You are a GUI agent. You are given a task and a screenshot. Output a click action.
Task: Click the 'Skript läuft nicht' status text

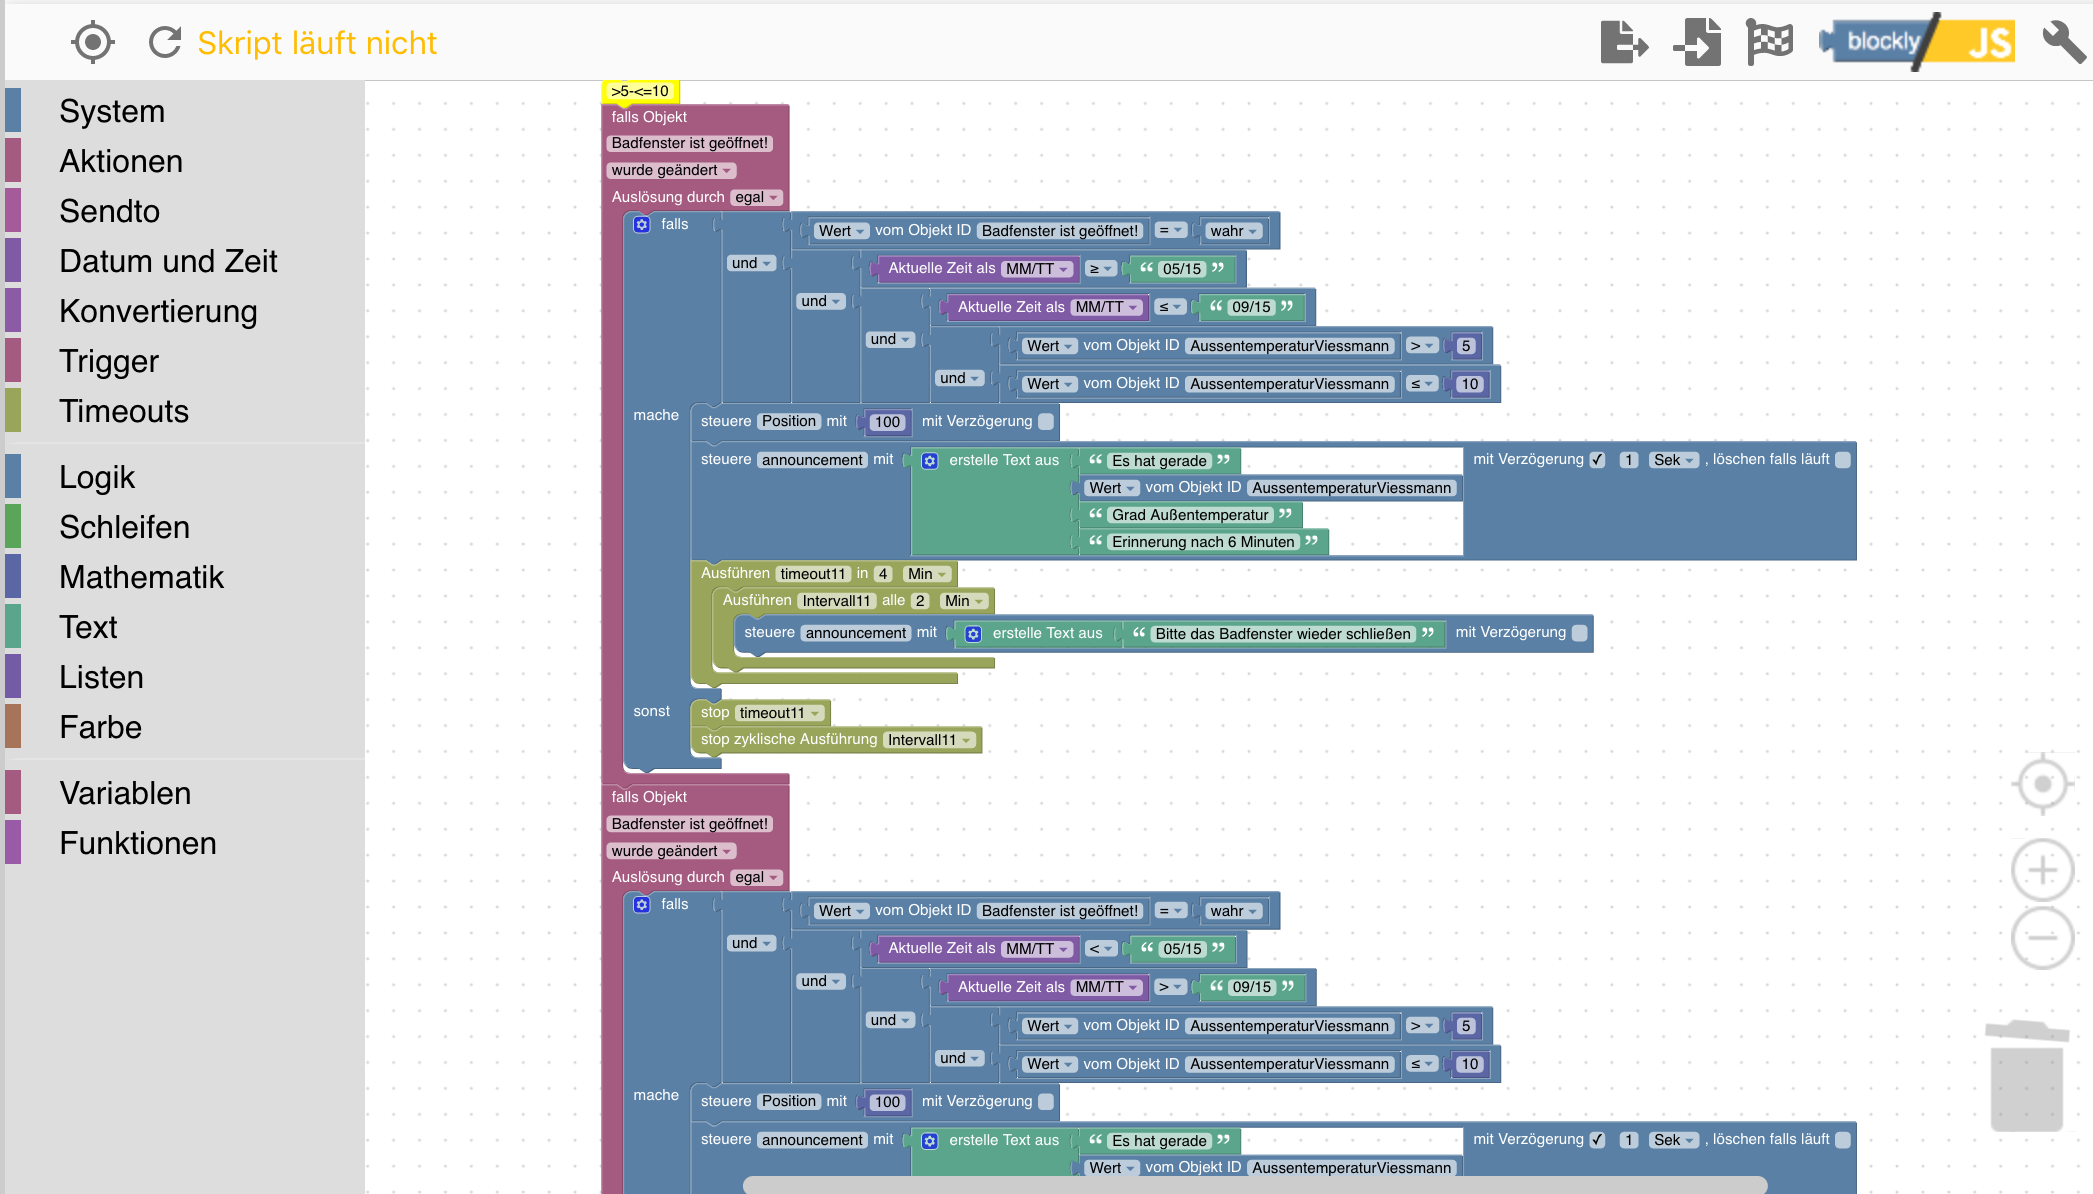pos(317,43)
